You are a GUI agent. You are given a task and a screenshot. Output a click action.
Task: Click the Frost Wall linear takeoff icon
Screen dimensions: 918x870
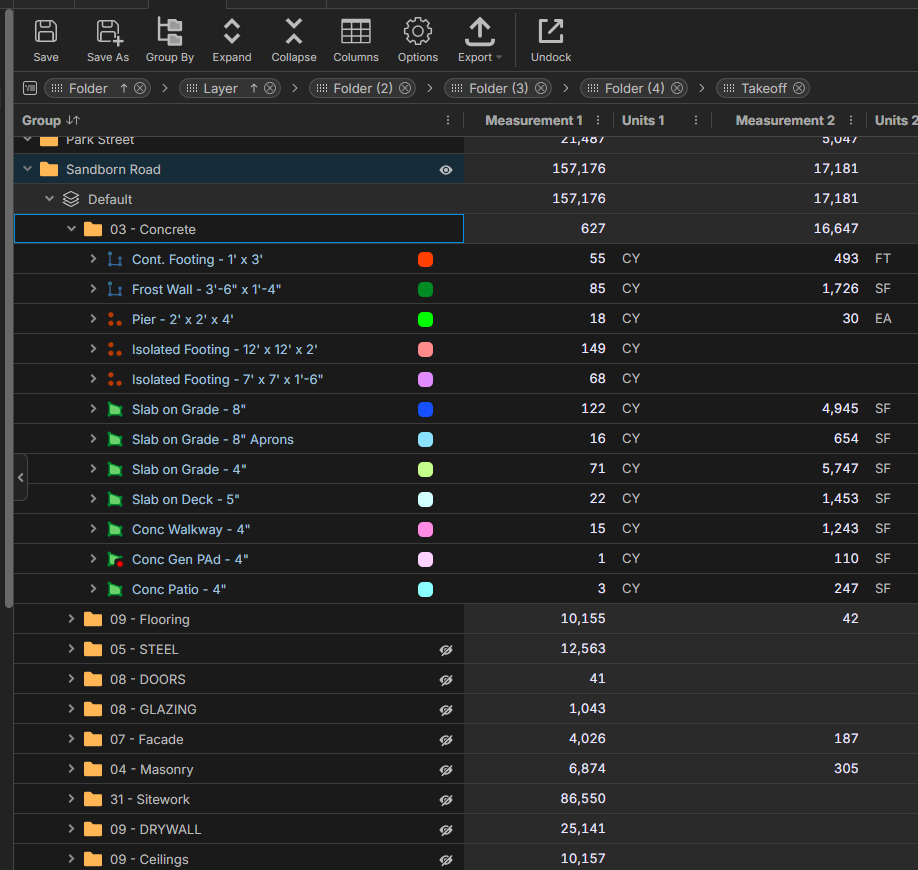pos(115,289)
